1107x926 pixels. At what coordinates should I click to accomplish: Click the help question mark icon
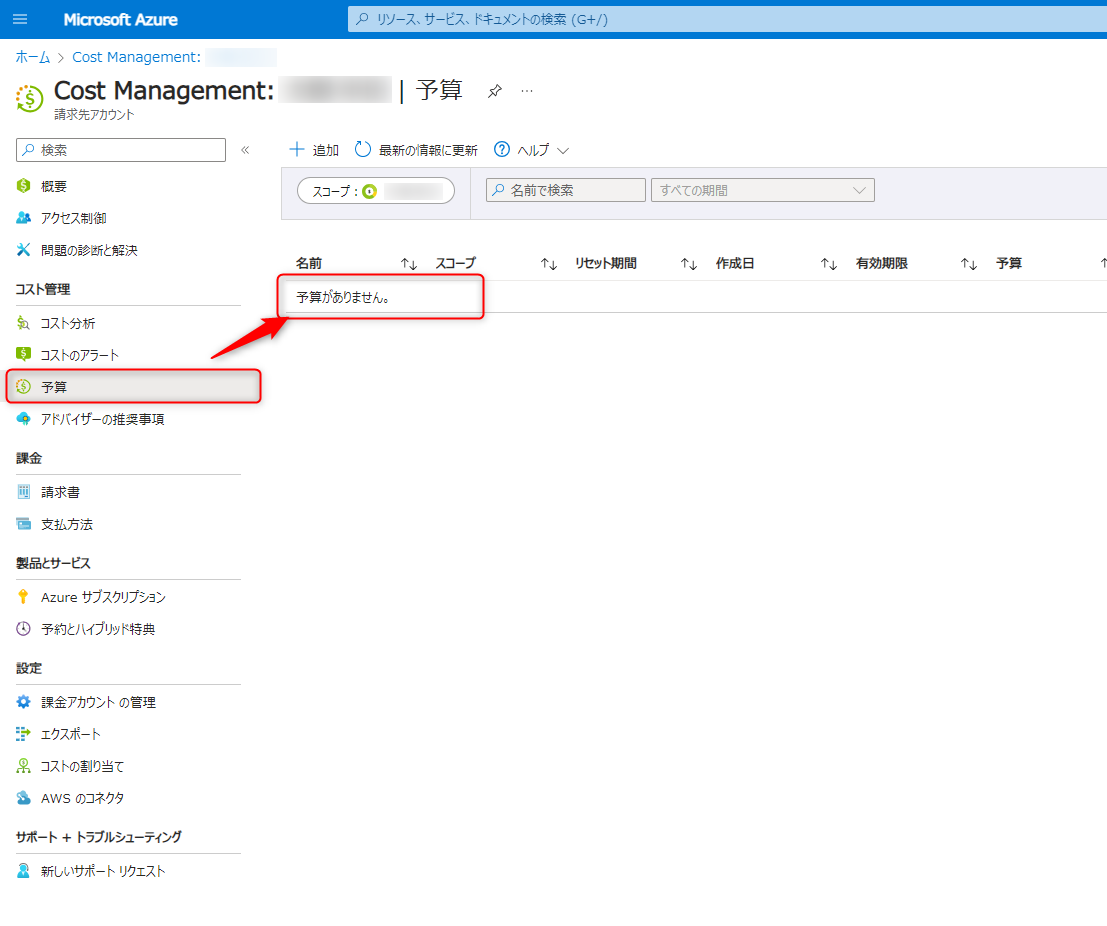coord(502,149)
